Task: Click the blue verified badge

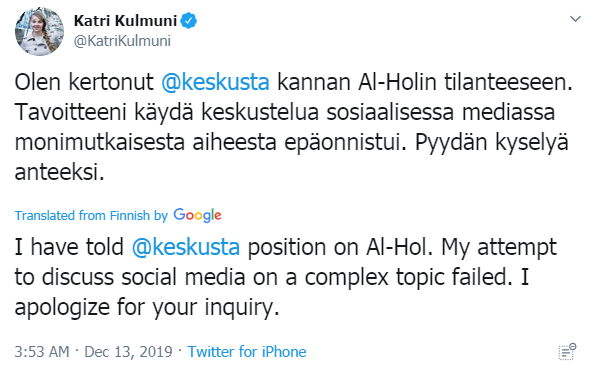Action: 189,20
